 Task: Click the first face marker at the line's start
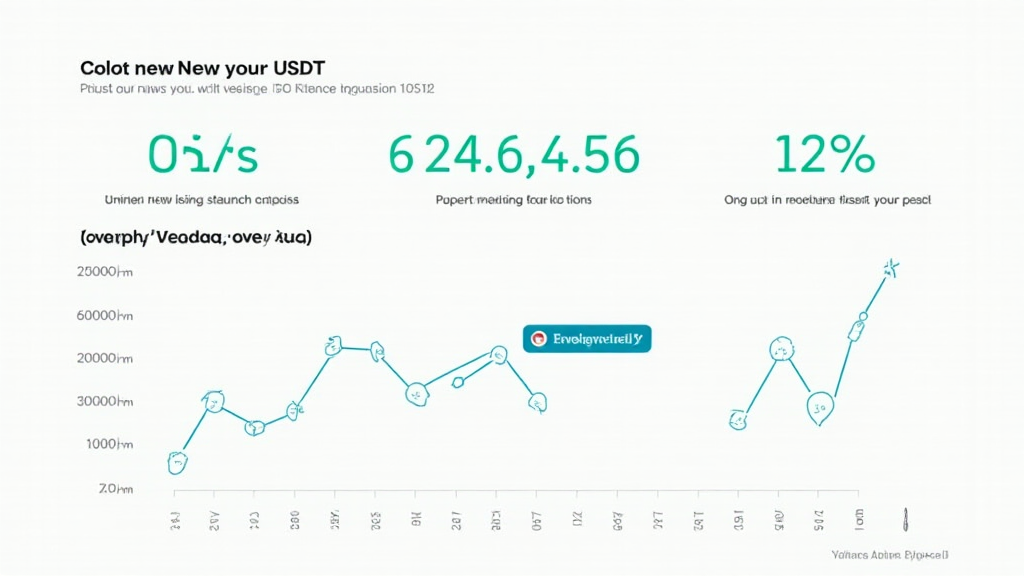tap(177, 461)
